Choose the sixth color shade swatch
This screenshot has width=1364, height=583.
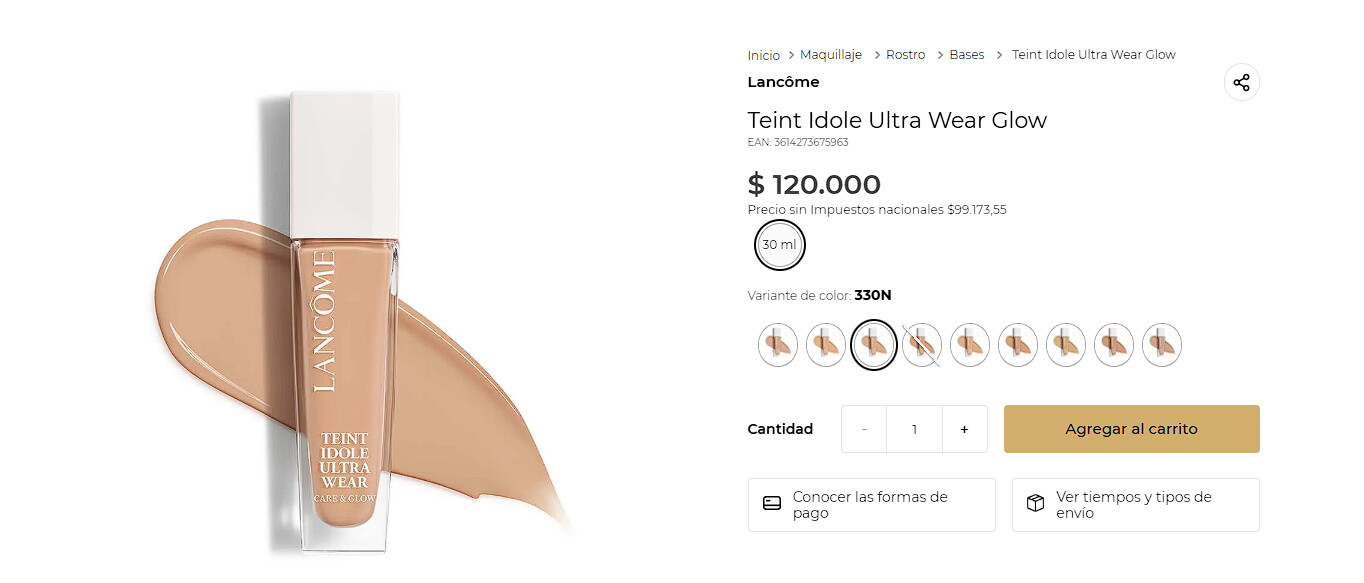(x=1018, y=345)
